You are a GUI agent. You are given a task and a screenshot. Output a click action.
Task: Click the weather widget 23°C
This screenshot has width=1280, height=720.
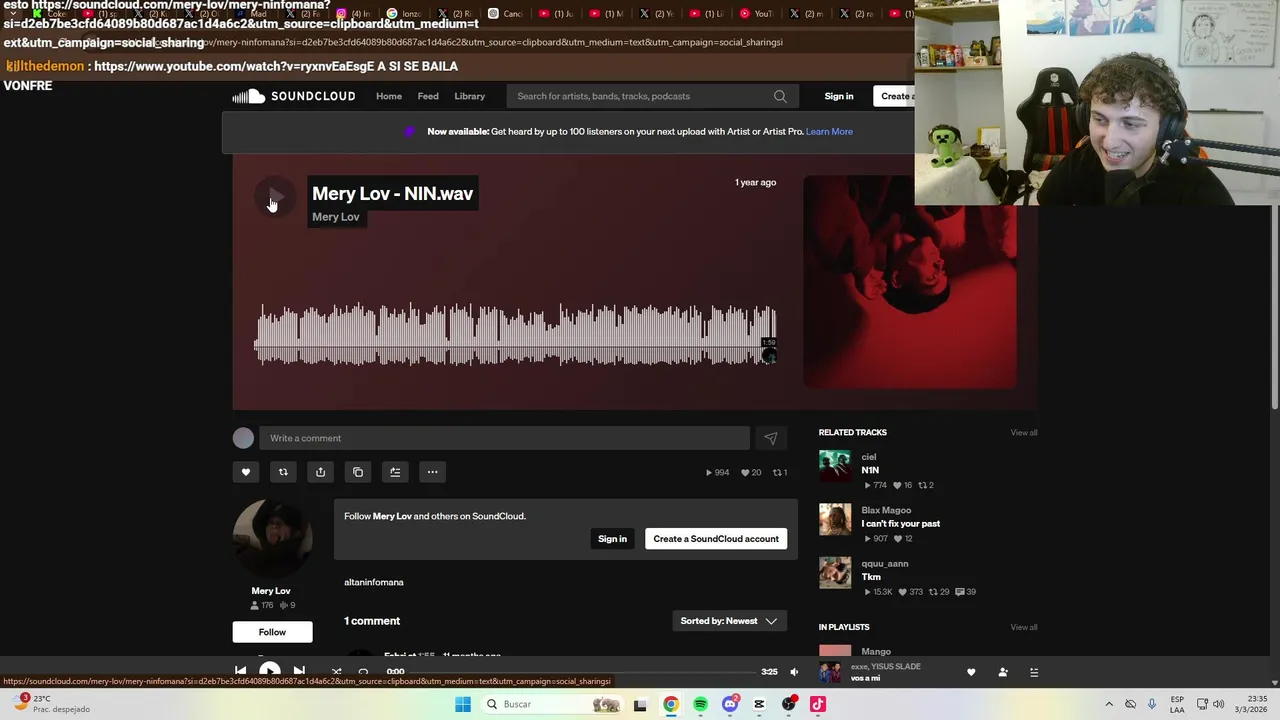tap(50, 704)
